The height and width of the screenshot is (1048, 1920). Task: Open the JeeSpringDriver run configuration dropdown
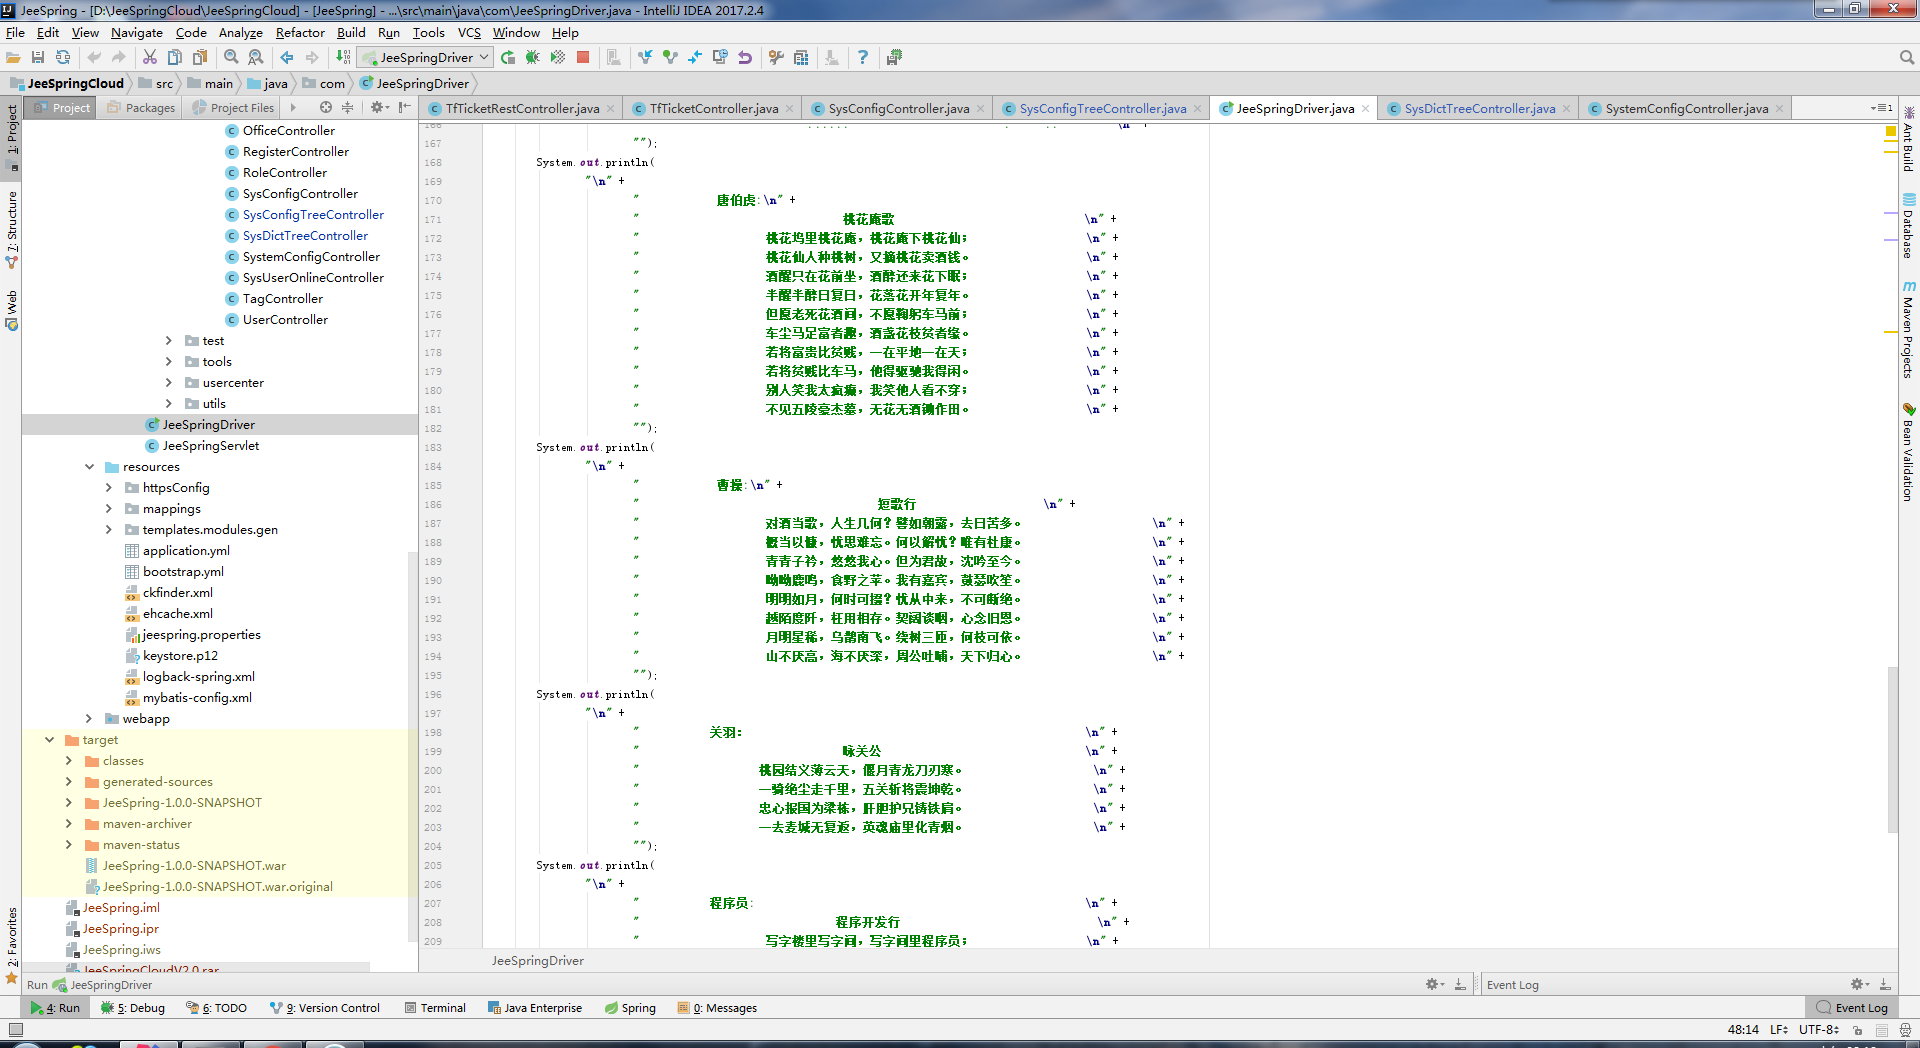point(426,58)
